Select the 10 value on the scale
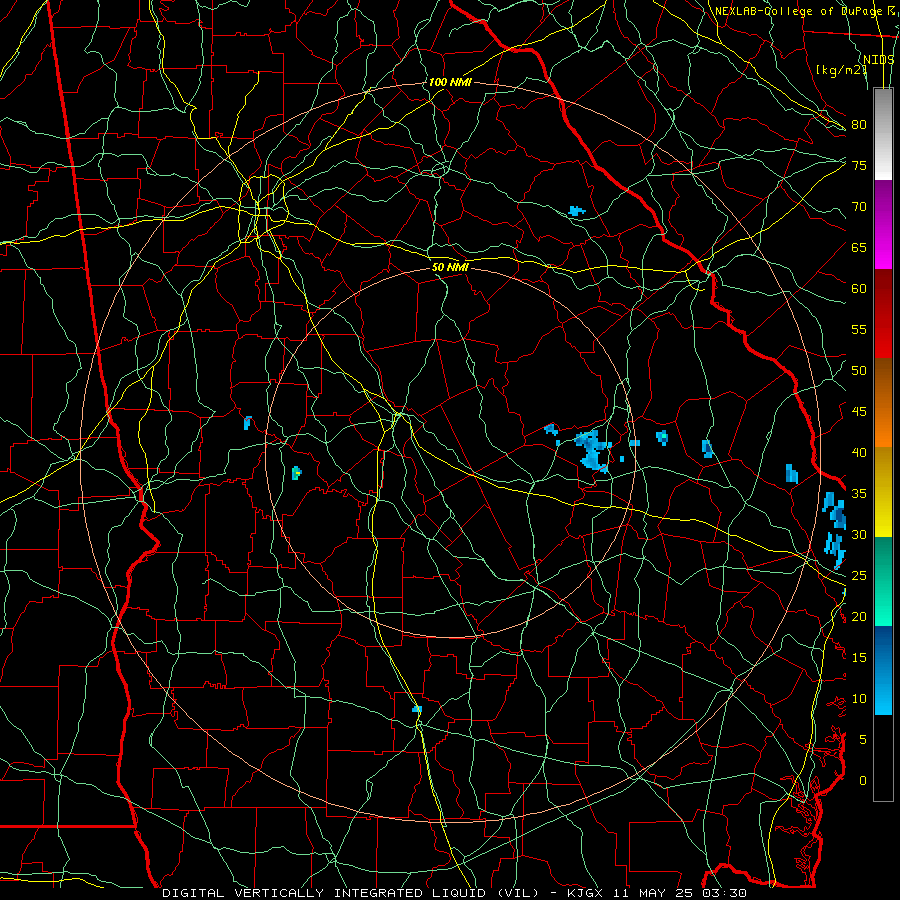Image resolution: width=900 pixels, height=900 pixels. click(x=859, y=699)
